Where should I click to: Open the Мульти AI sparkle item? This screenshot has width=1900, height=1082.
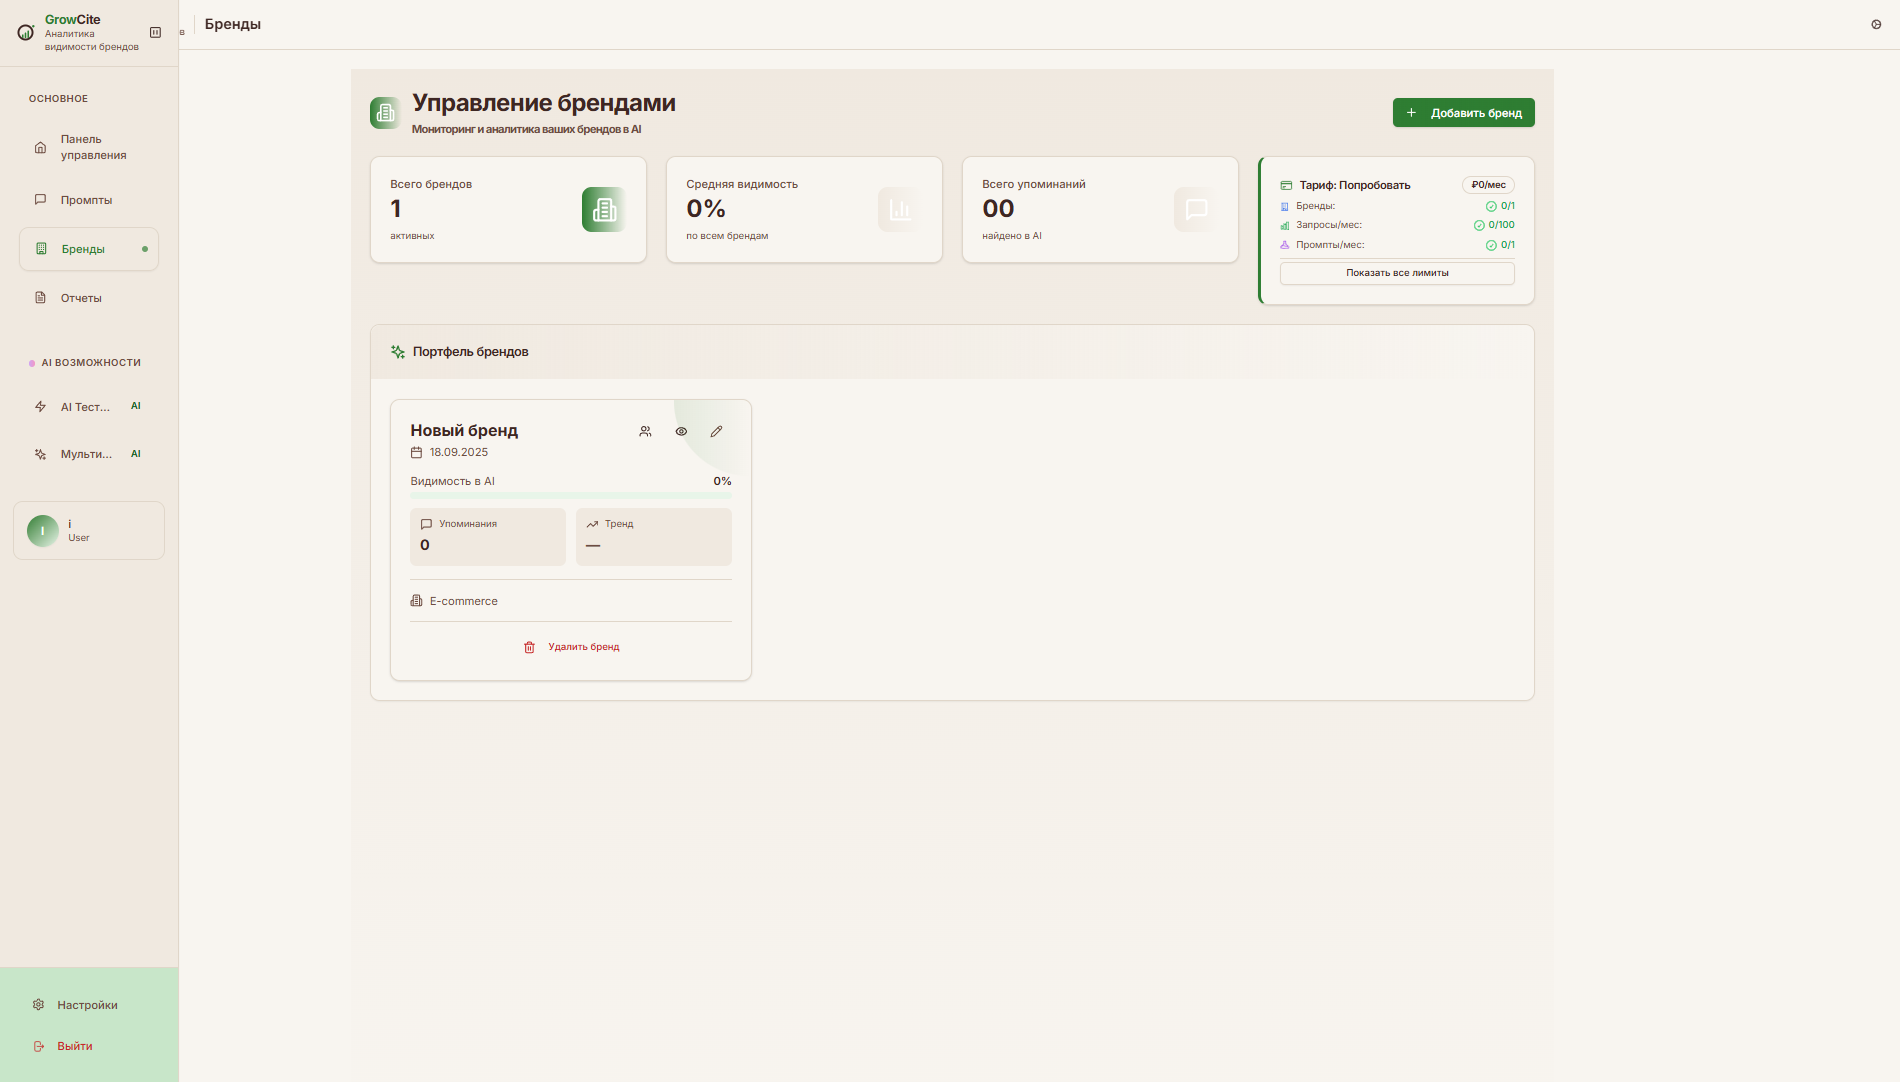coord(86,454)
